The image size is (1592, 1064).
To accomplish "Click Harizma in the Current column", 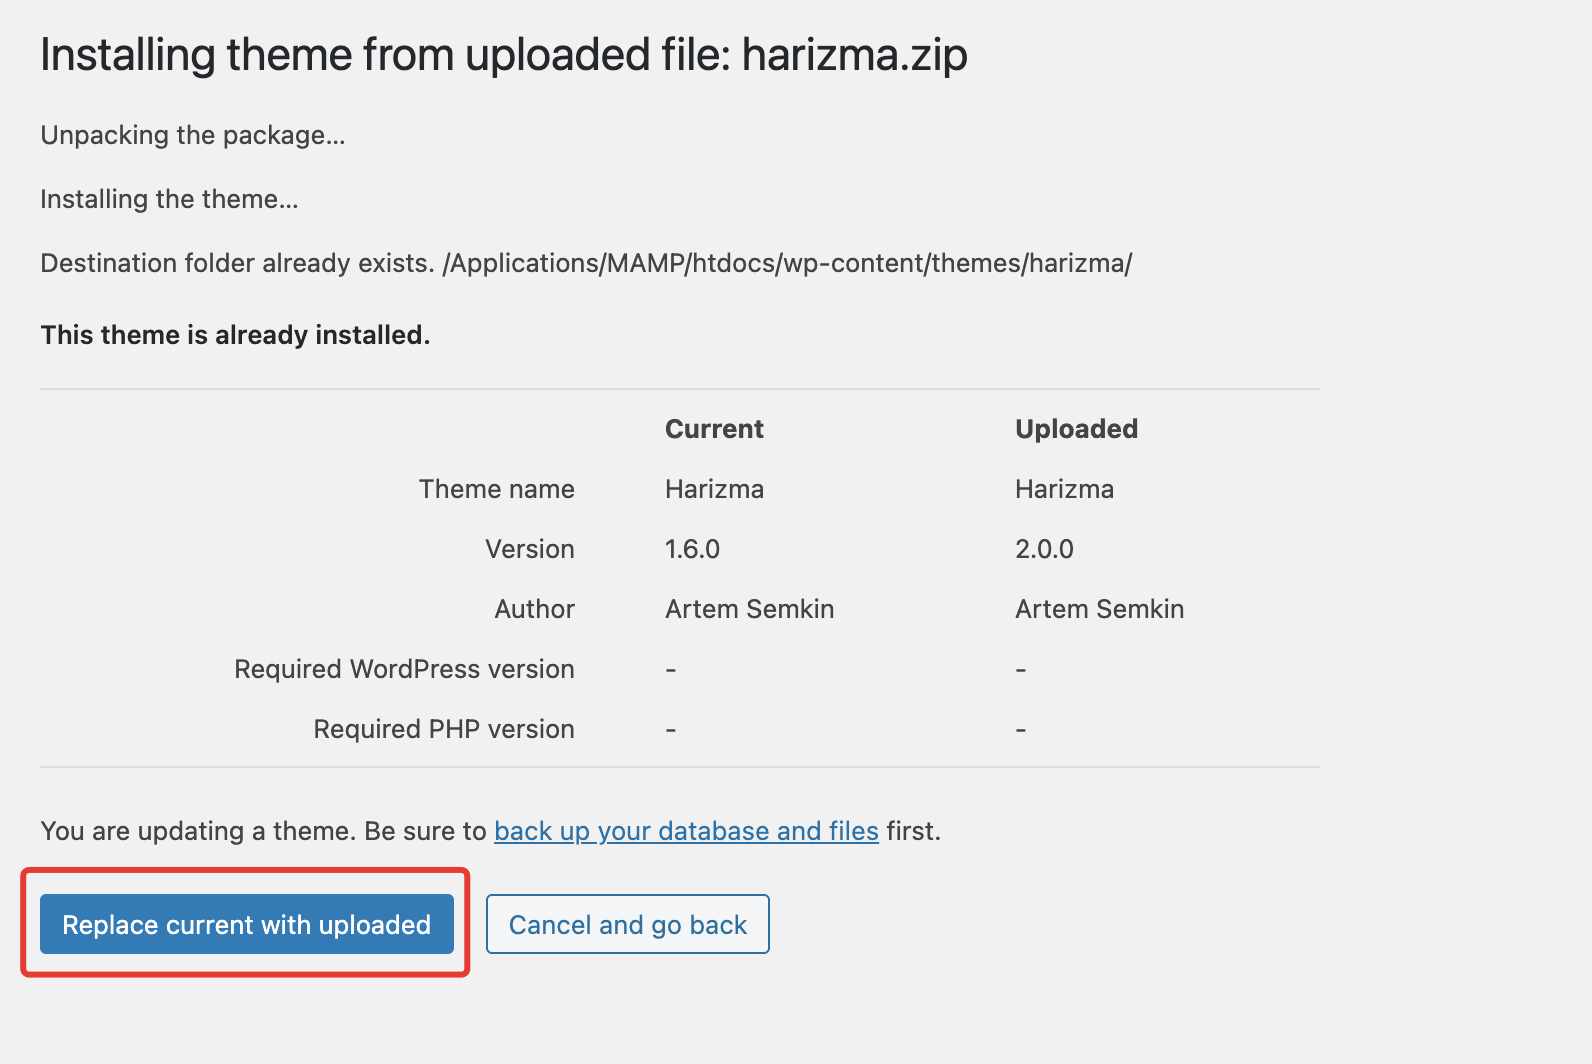I will click(714, 489).
